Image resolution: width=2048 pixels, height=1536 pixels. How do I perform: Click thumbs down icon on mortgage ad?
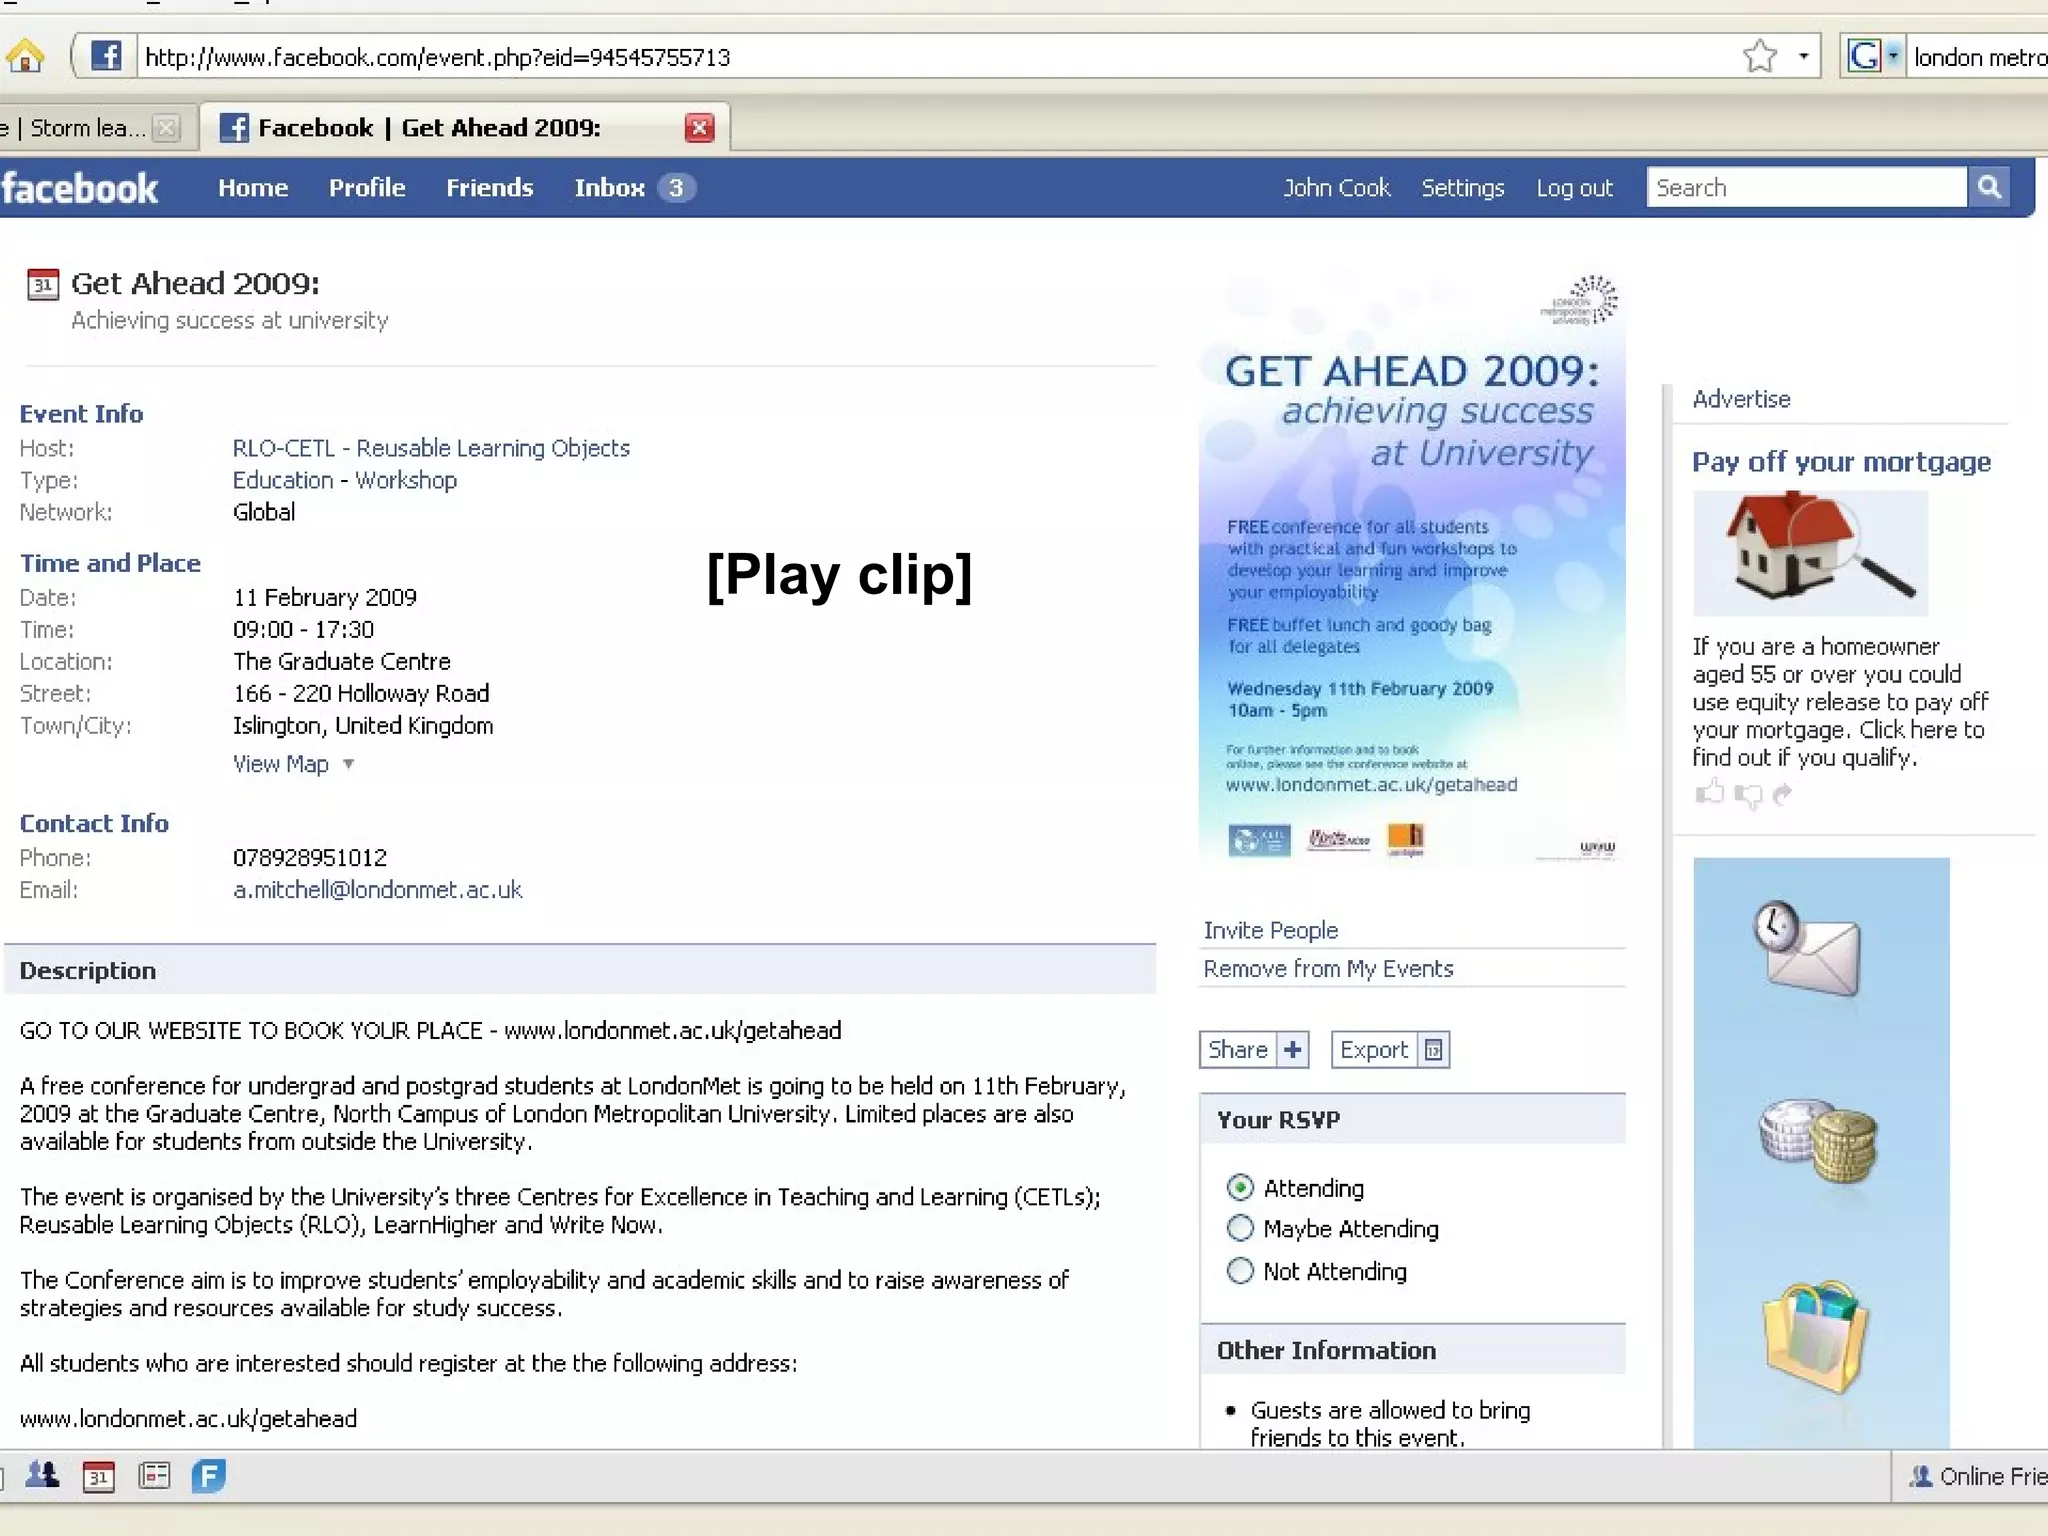(x=1748, y=796)
